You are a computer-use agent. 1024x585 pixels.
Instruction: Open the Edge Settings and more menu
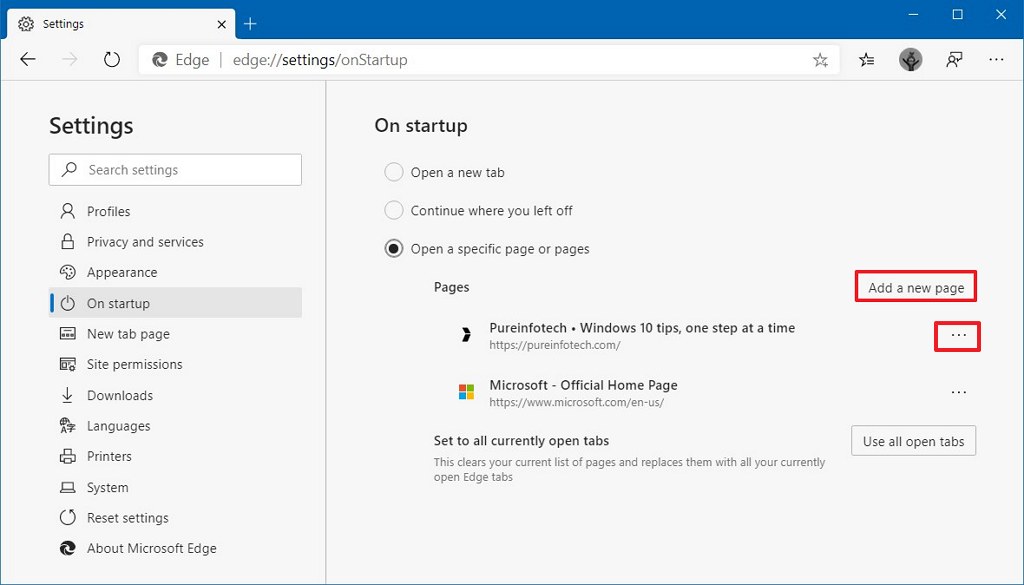click(996, 60)
